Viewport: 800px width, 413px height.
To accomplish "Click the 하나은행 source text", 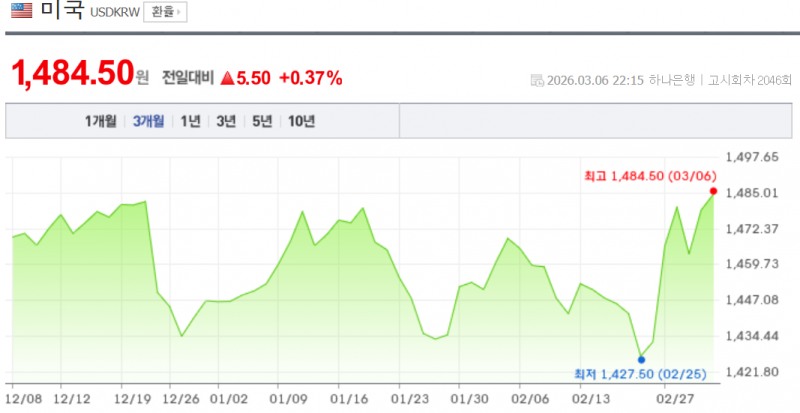I will [672, 81].
